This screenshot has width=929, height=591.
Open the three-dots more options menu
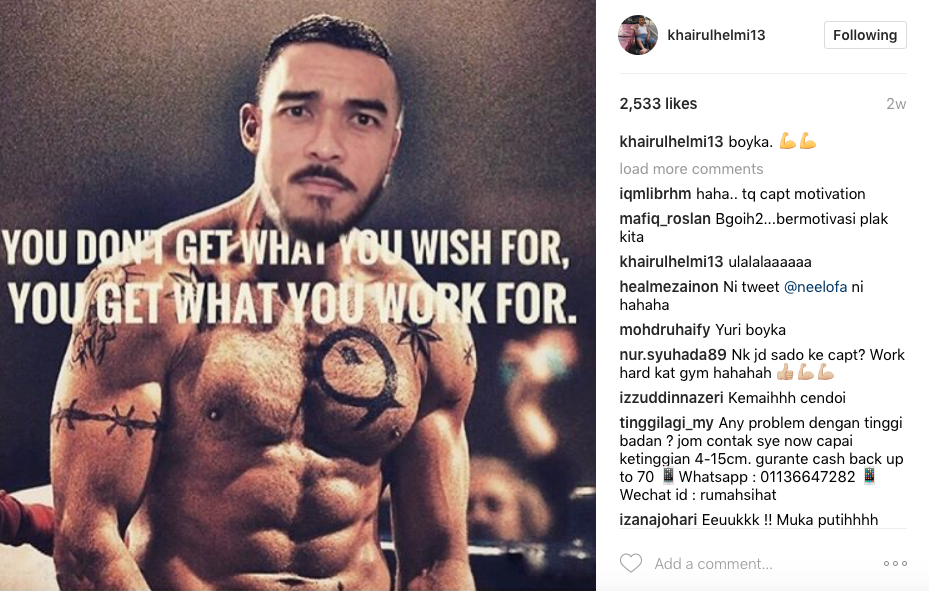(895, 563)
